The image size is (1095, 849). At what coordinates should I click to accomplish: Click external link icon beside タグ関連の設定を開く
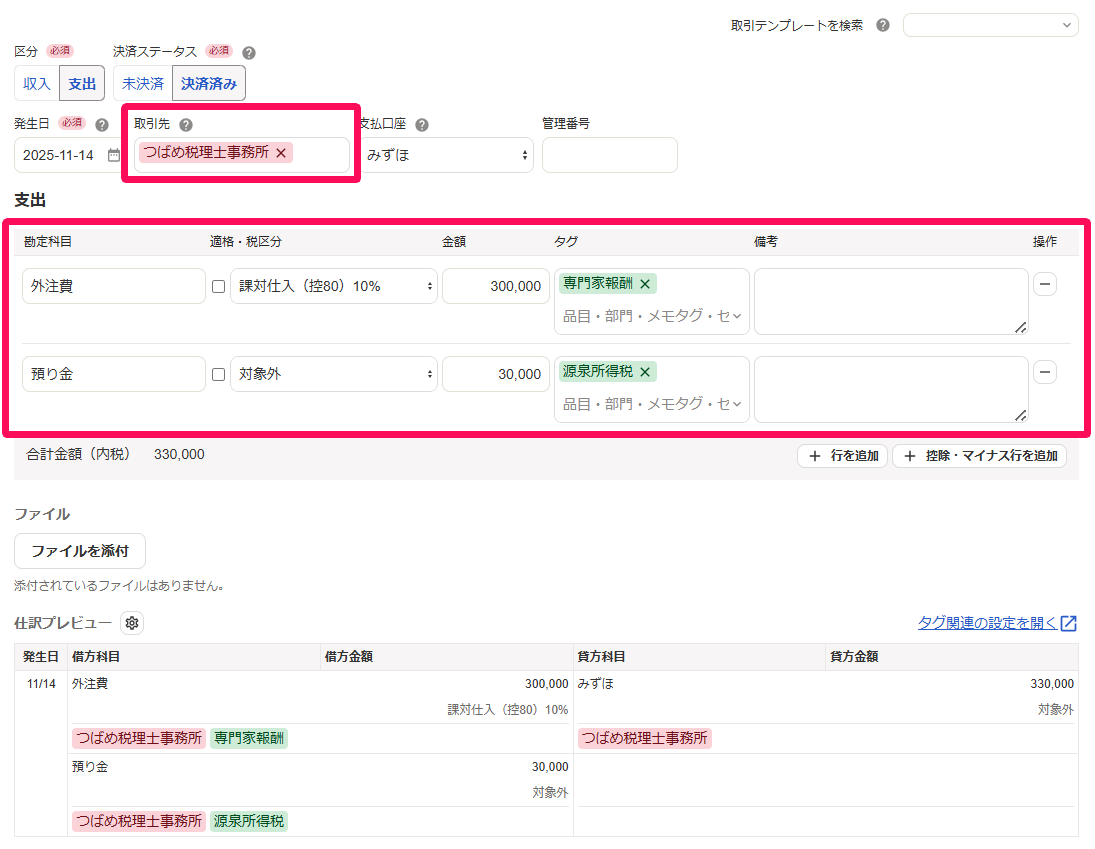pos(1068,623)
